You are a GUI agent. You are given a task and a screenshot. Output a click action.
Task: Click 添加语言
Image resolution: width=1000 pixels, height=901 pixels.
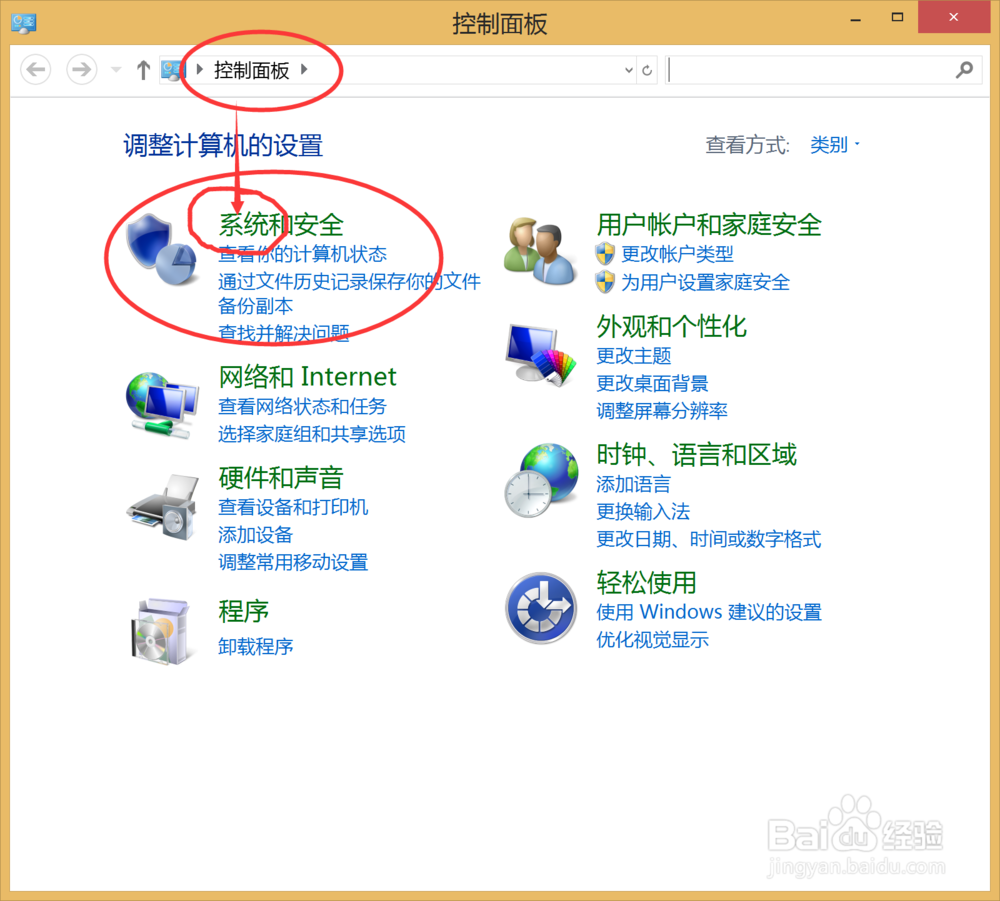[x=633, y=484]
